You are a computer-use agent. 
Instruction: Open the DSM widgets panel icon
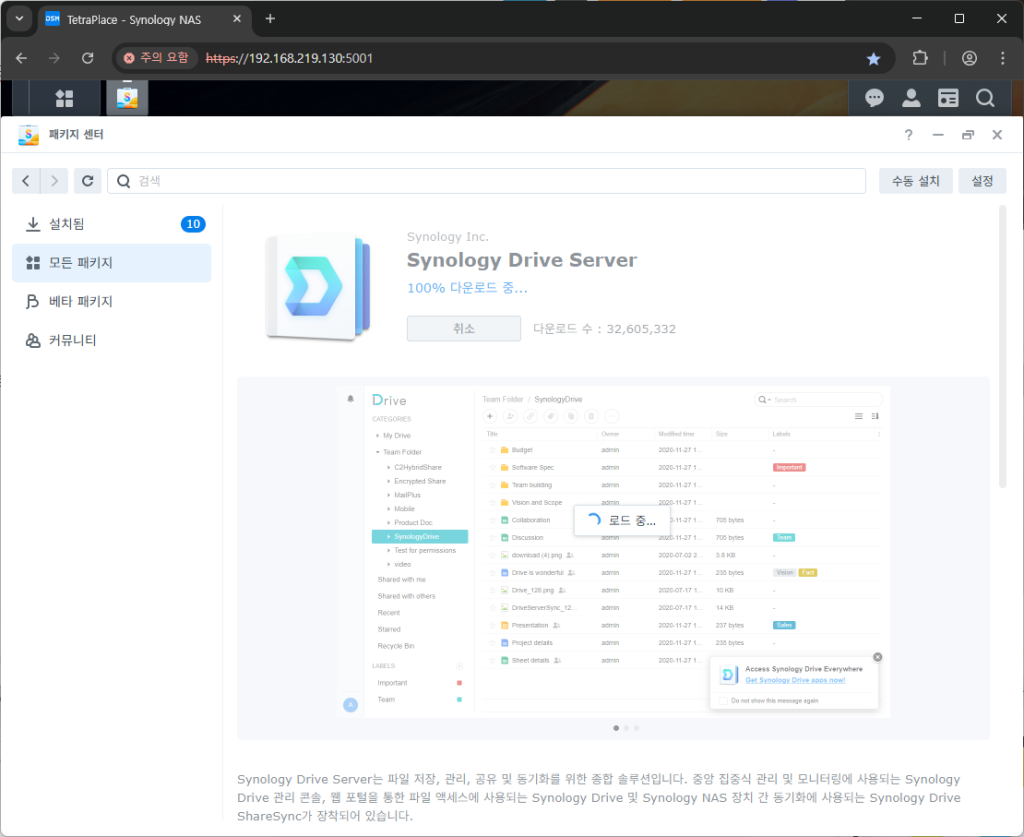click(948, 98)
